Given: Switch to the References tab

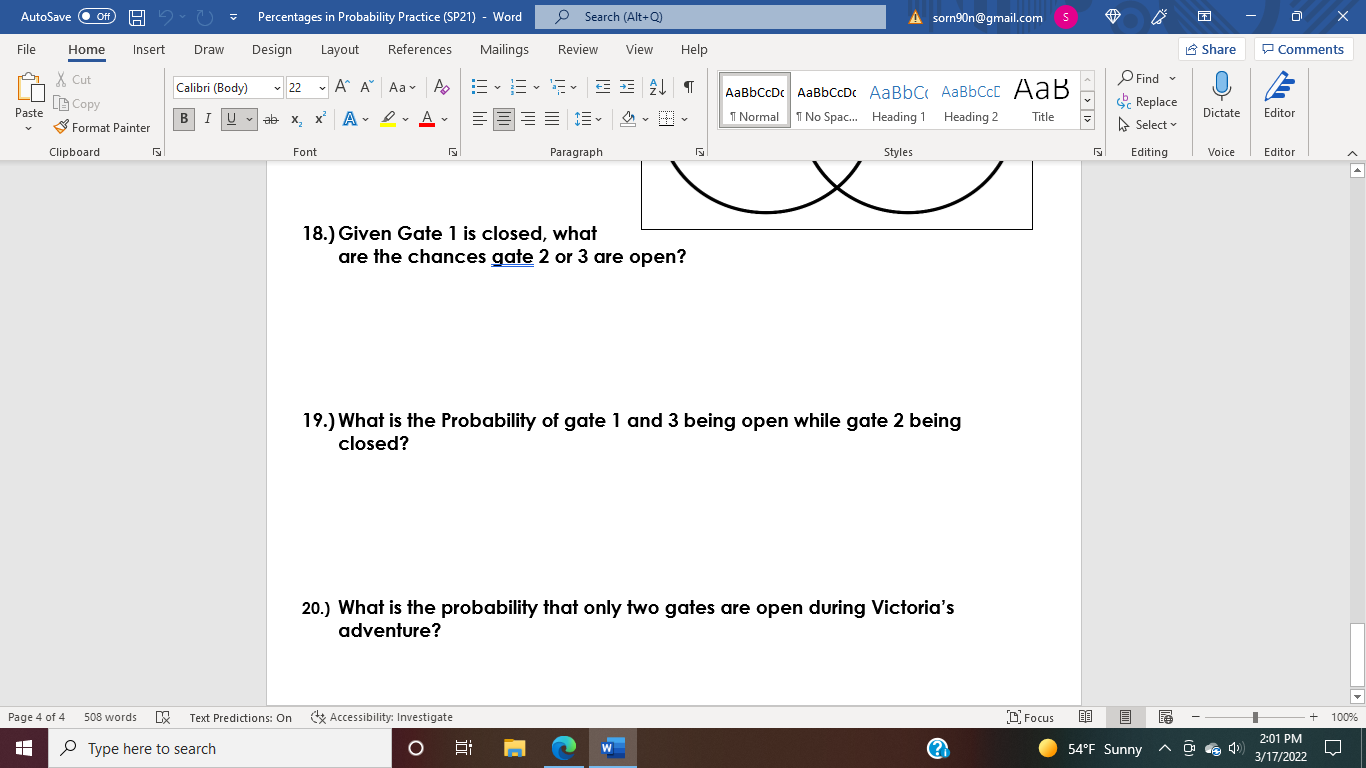Looking at the screenshot, I should (420, 49).
